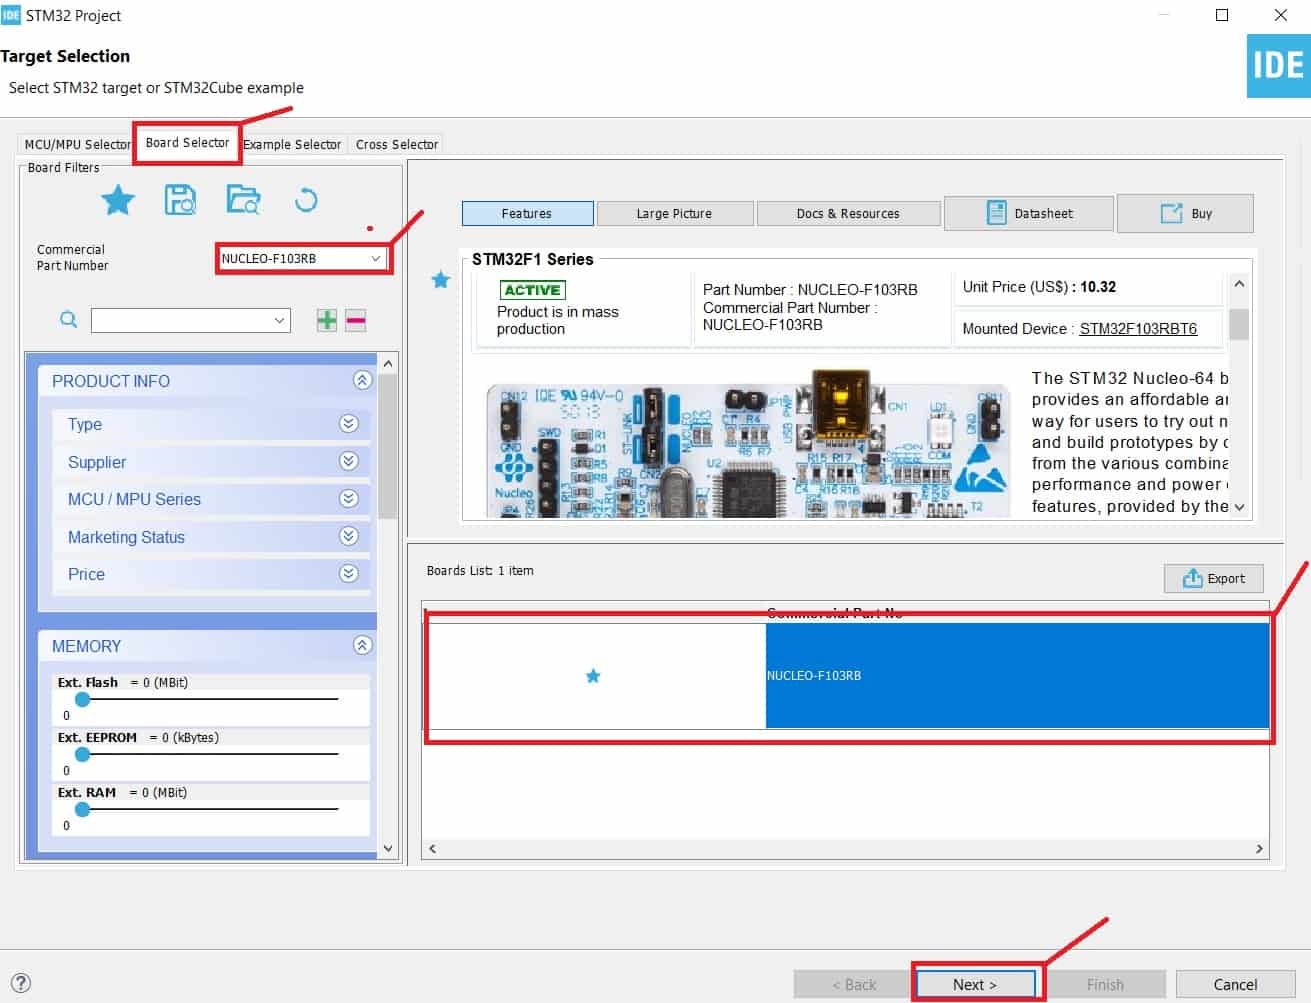Viewport: 1311px width, 1003px height.
Task: Expand the Supplier filter
Action: coord(349,461)
